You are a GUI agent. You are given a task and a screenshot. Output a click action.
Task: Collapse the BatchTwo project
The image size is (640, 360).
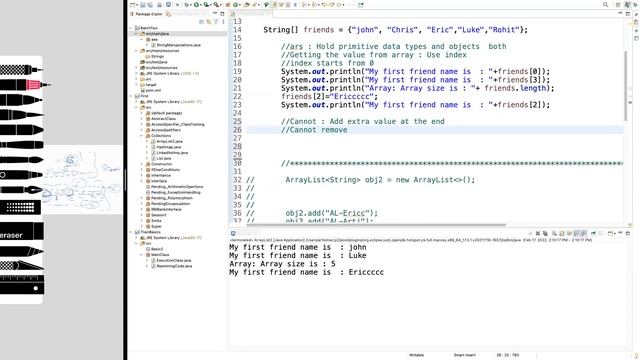[131, 28]
